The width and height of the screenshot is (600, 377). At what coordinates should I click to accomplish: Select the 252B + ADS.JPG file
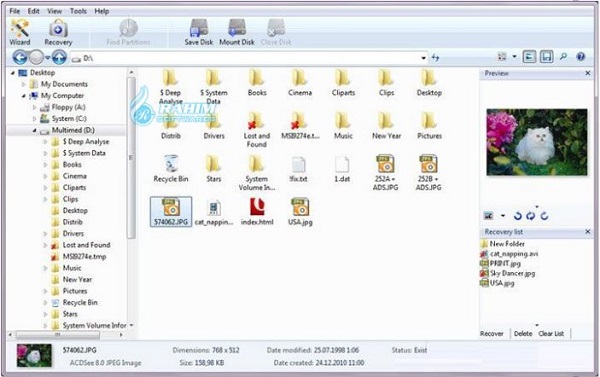pos(428,173)
